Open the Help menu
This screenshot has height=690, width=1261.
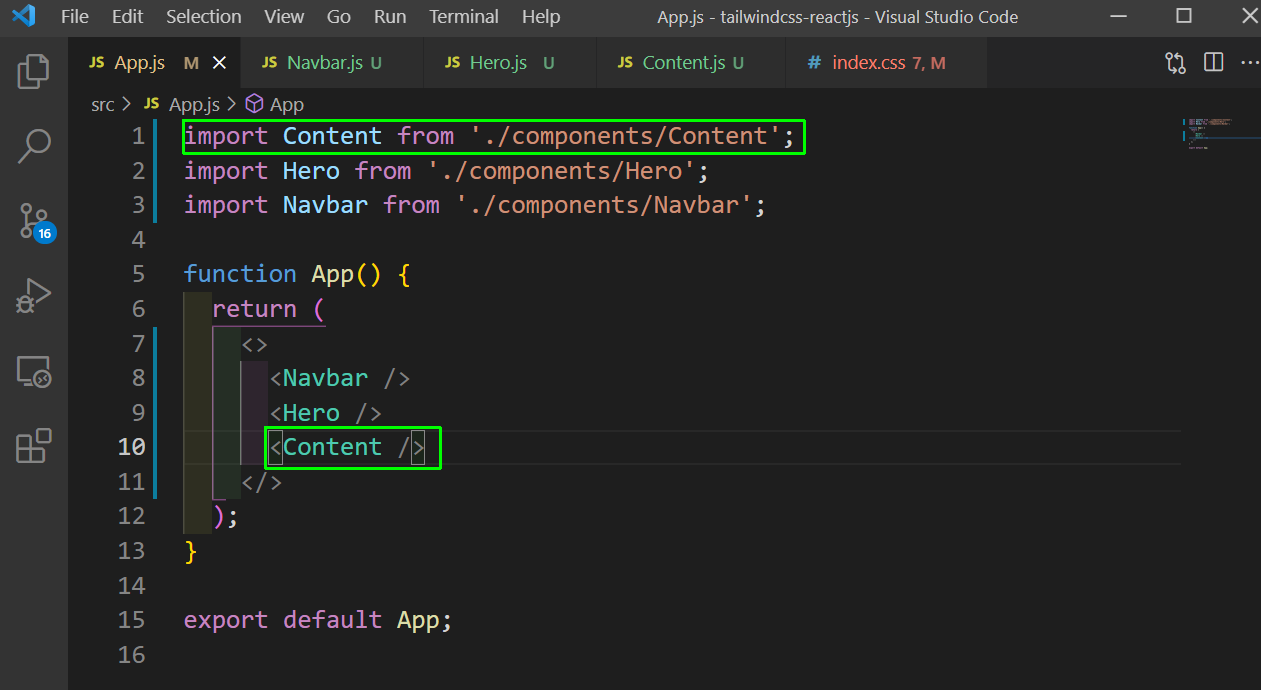[x=541, y=17]
